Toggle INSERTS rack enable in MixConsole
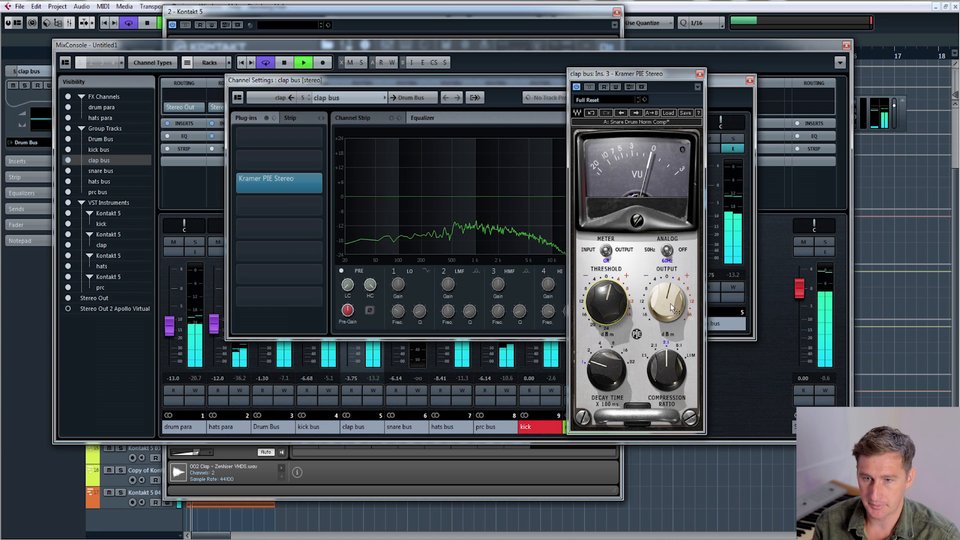The image size is (960, 540). [168, 123]
